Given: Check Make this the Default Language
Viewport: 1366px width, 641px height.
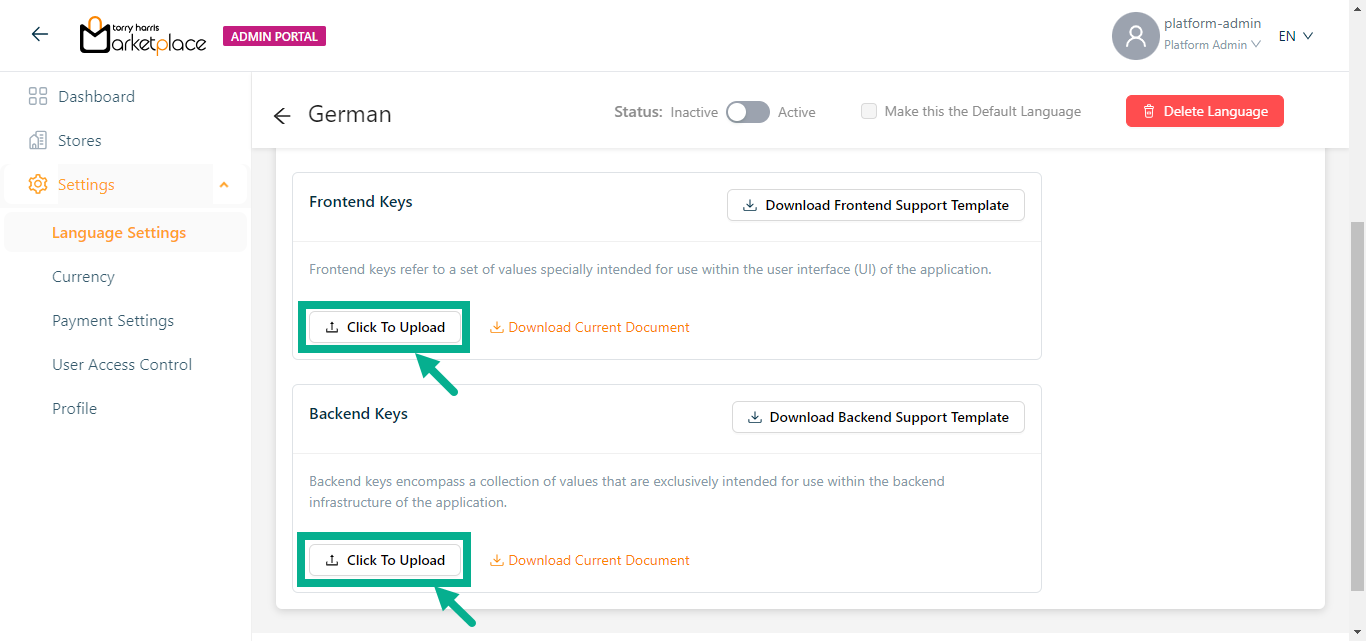Looking at the screenshot, I should (x=869, y=112).
